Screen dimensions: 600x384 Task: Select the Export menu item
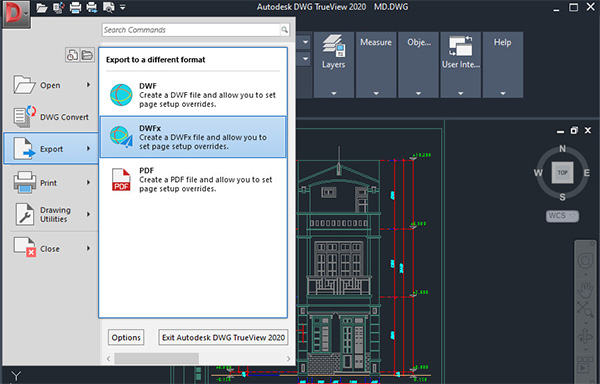(51, 149)
